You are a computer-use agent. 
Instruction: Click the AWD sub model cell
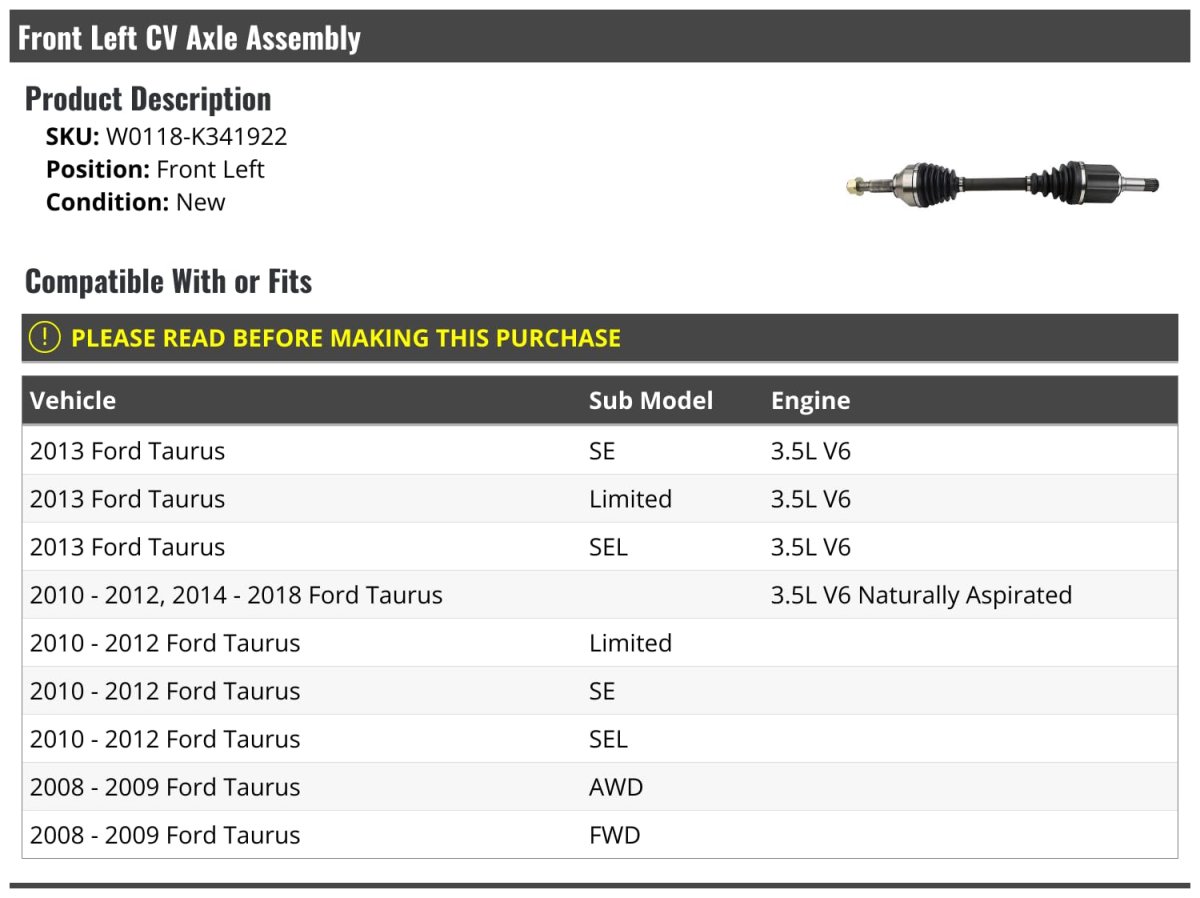tap(616, 787)
